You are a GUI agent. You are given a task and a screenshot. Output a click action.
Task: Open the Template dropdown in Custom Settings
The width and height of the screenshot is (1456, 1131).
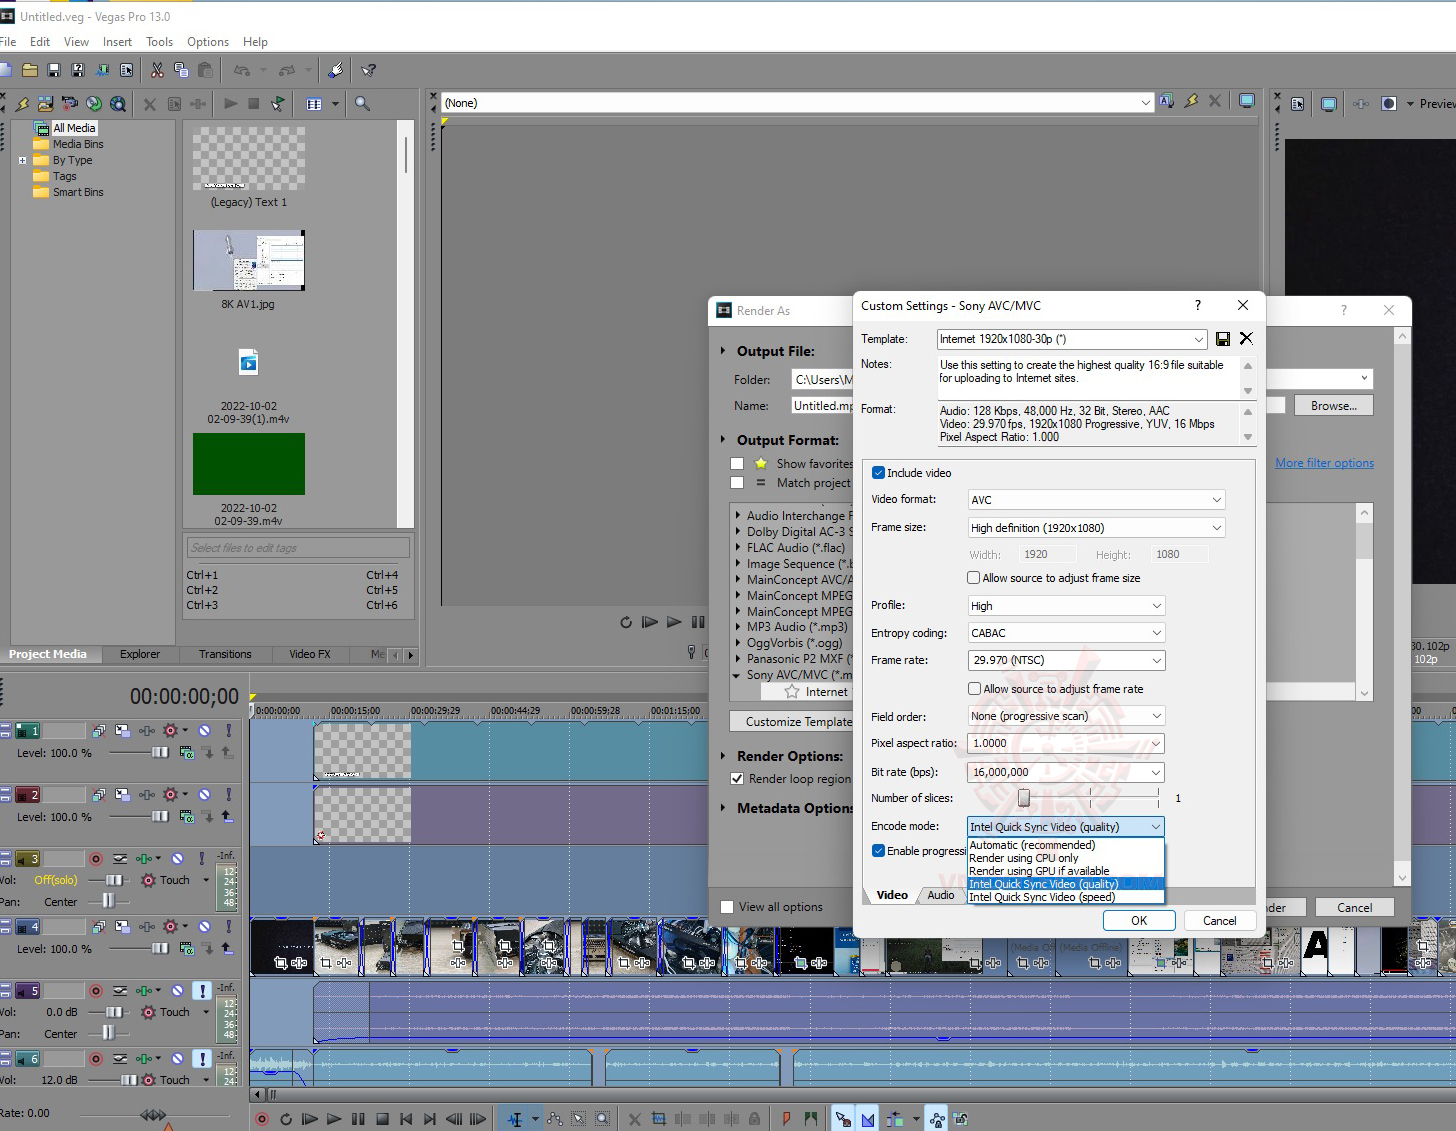pyautogui.click(x=1073, y=339)
